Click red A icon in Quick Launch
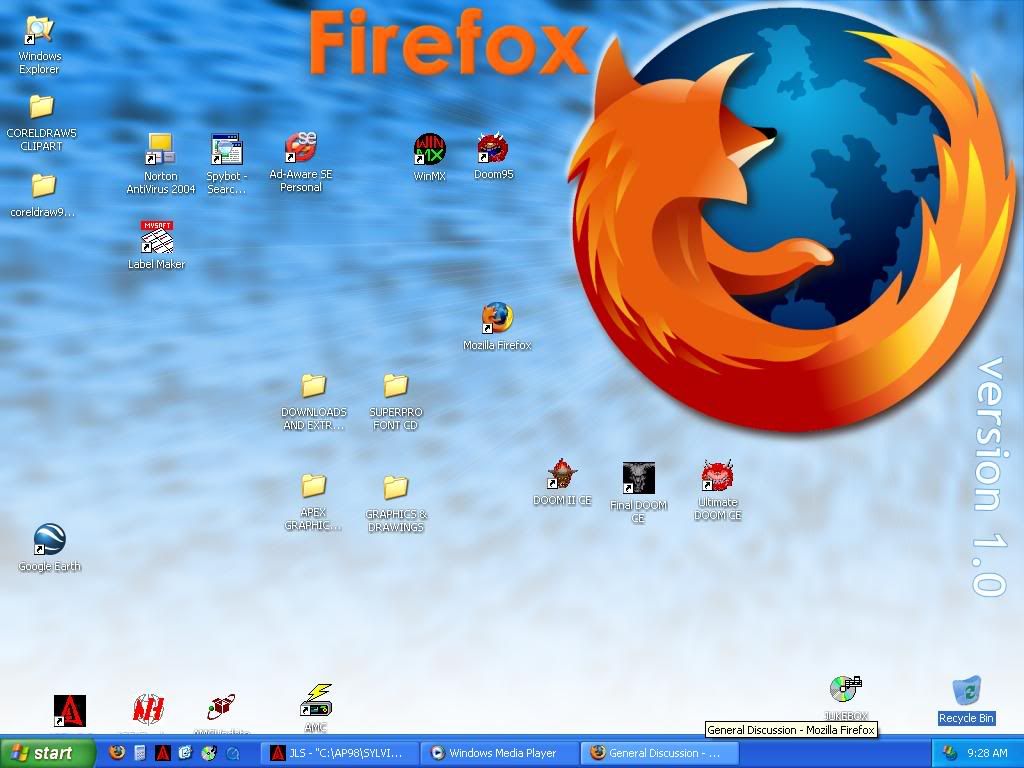Screen dimensions: 1024x768 pyautogui.click(x=163, y=753)
